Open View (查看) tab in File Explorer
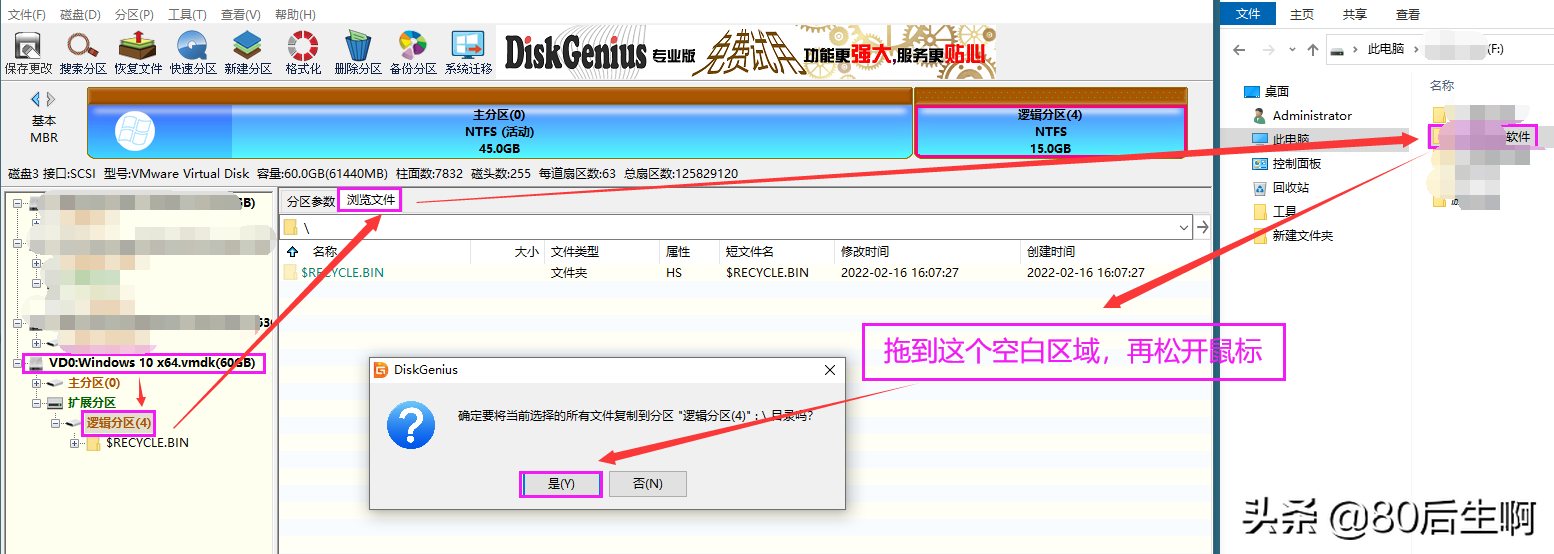Image resolution: width=1554 pixels, height=554 pixels. (x=1408, y=14)
